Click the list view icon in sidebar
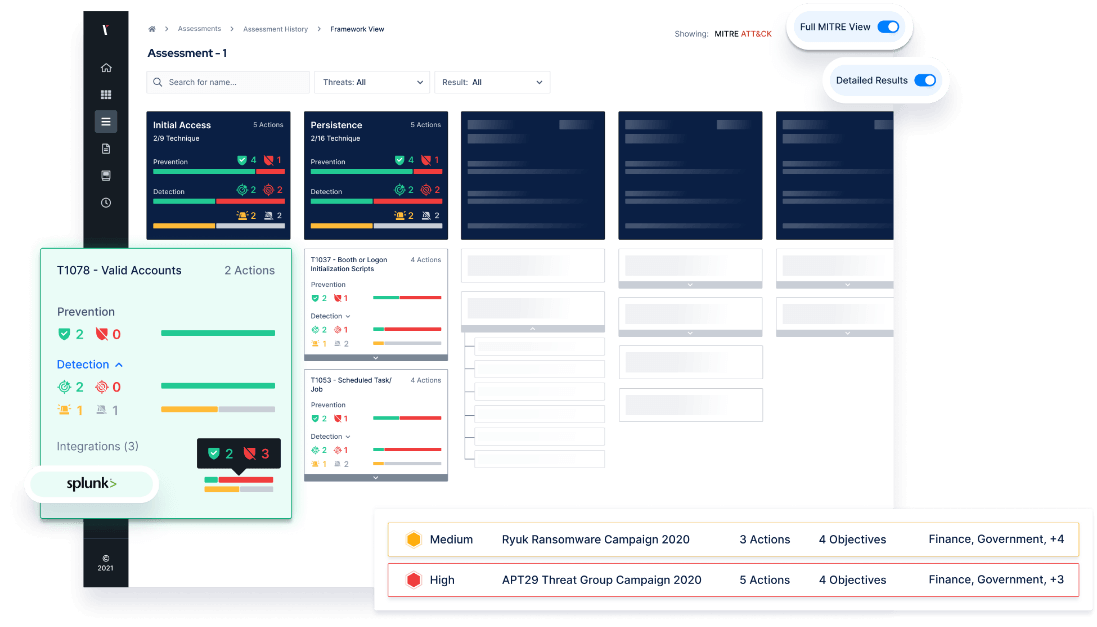1097x627 pixels. [x=106, y=121]
